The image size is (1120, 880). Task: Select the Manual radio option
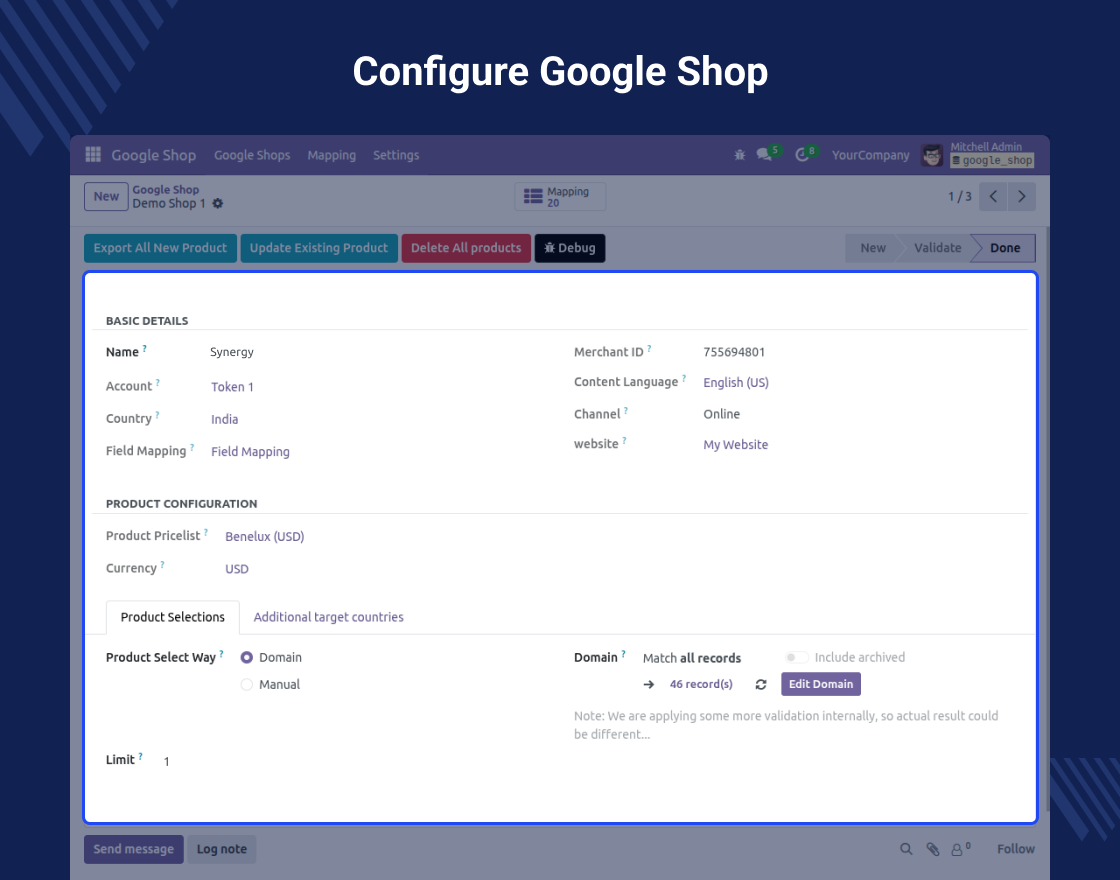246,684
